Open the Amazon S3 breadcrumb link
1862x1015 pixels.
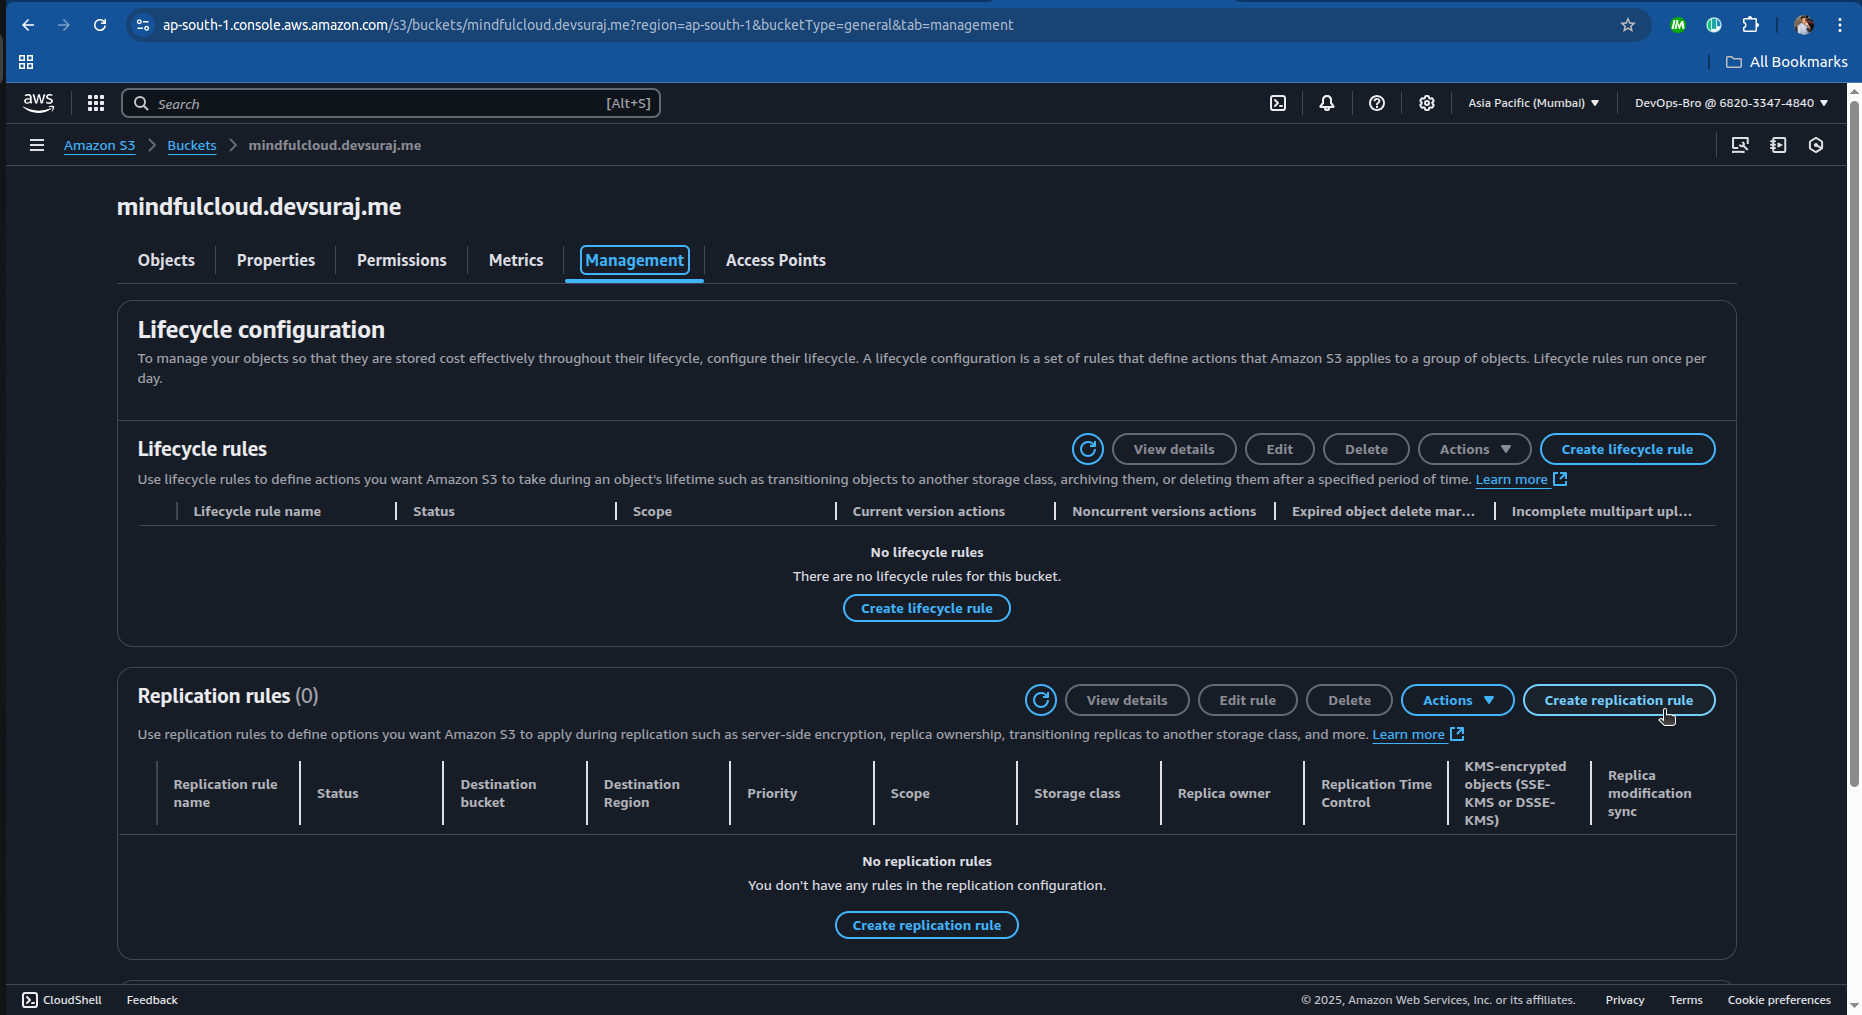click(99, 145)
